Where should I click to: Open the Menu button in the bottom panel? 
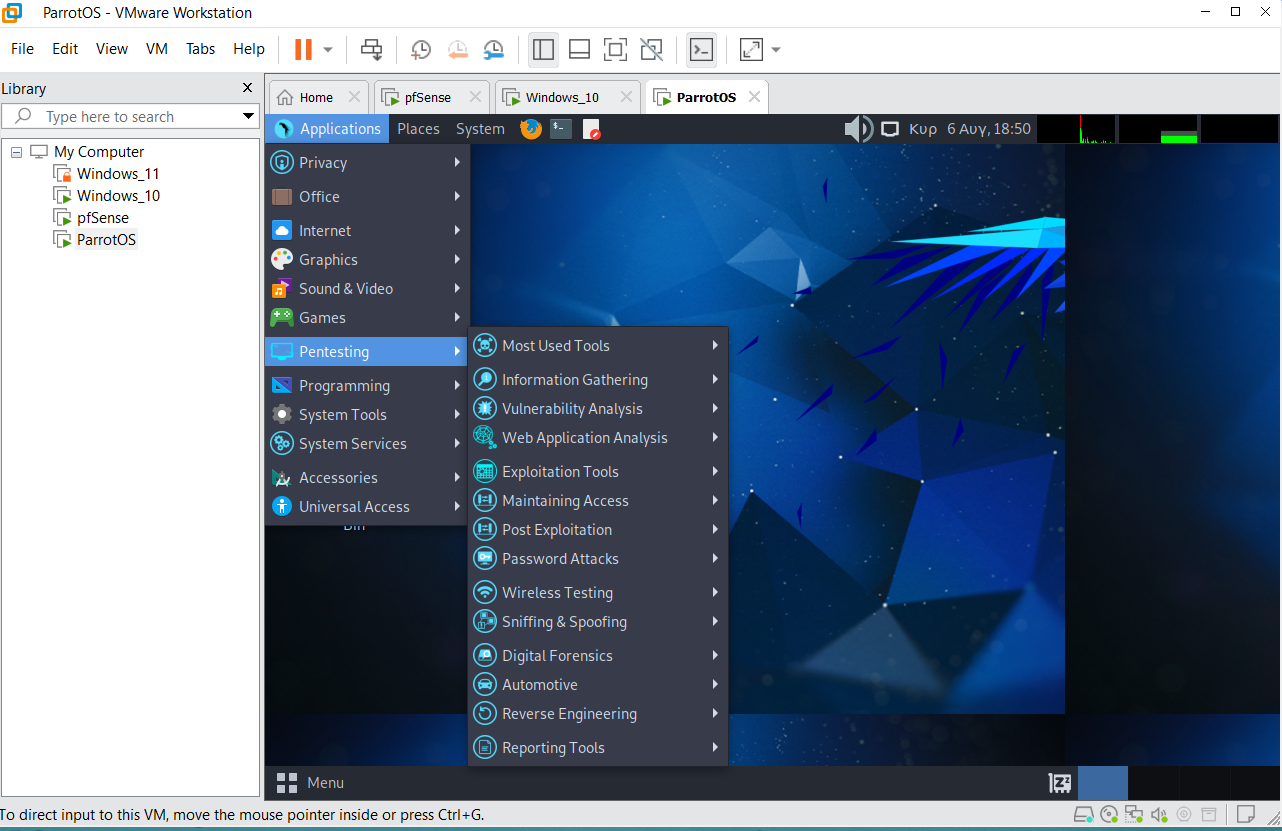pos(310,783)
